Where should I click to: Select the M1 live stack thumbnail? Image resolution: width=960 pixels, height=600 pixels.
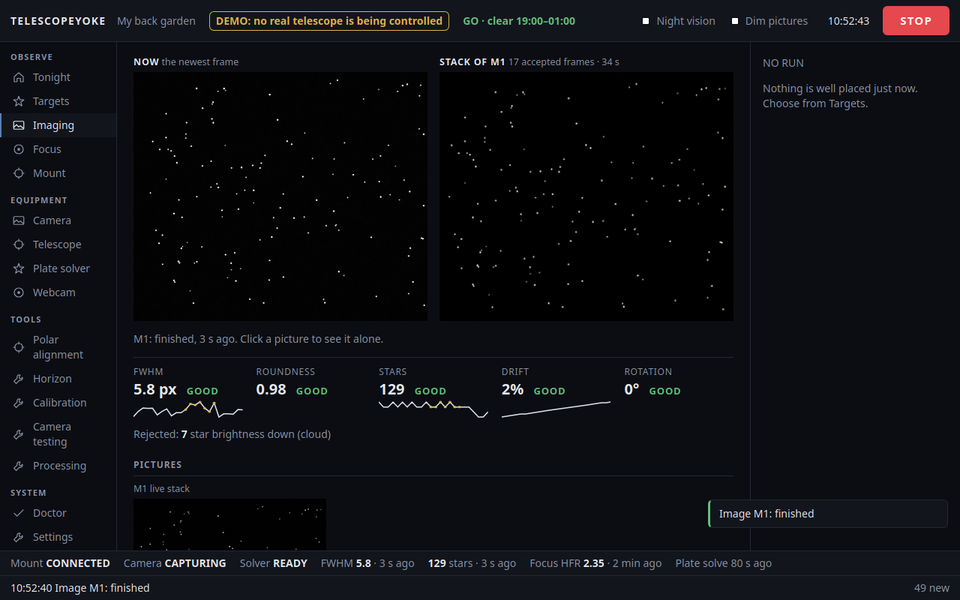[230, 524]
